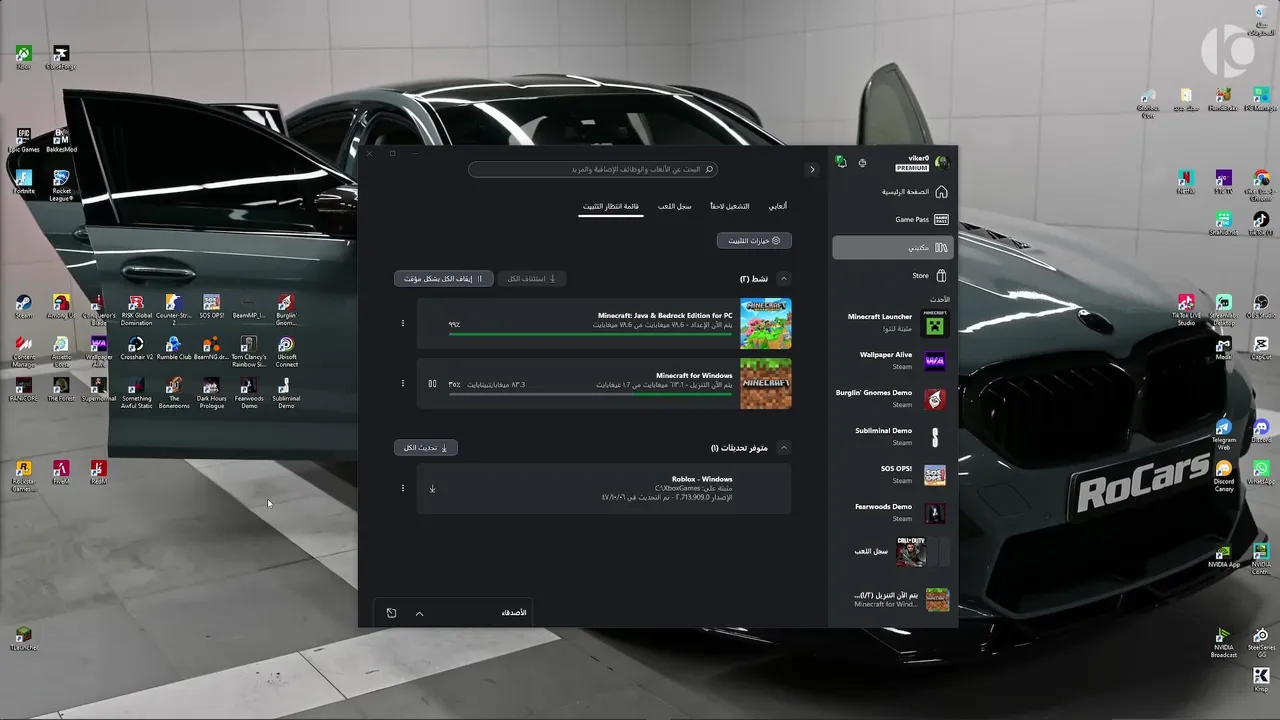Image resolution: width=1280 pixels, height=720 pixels.
Task: Open the viker0 profile avatar
Action: [941, 162]
